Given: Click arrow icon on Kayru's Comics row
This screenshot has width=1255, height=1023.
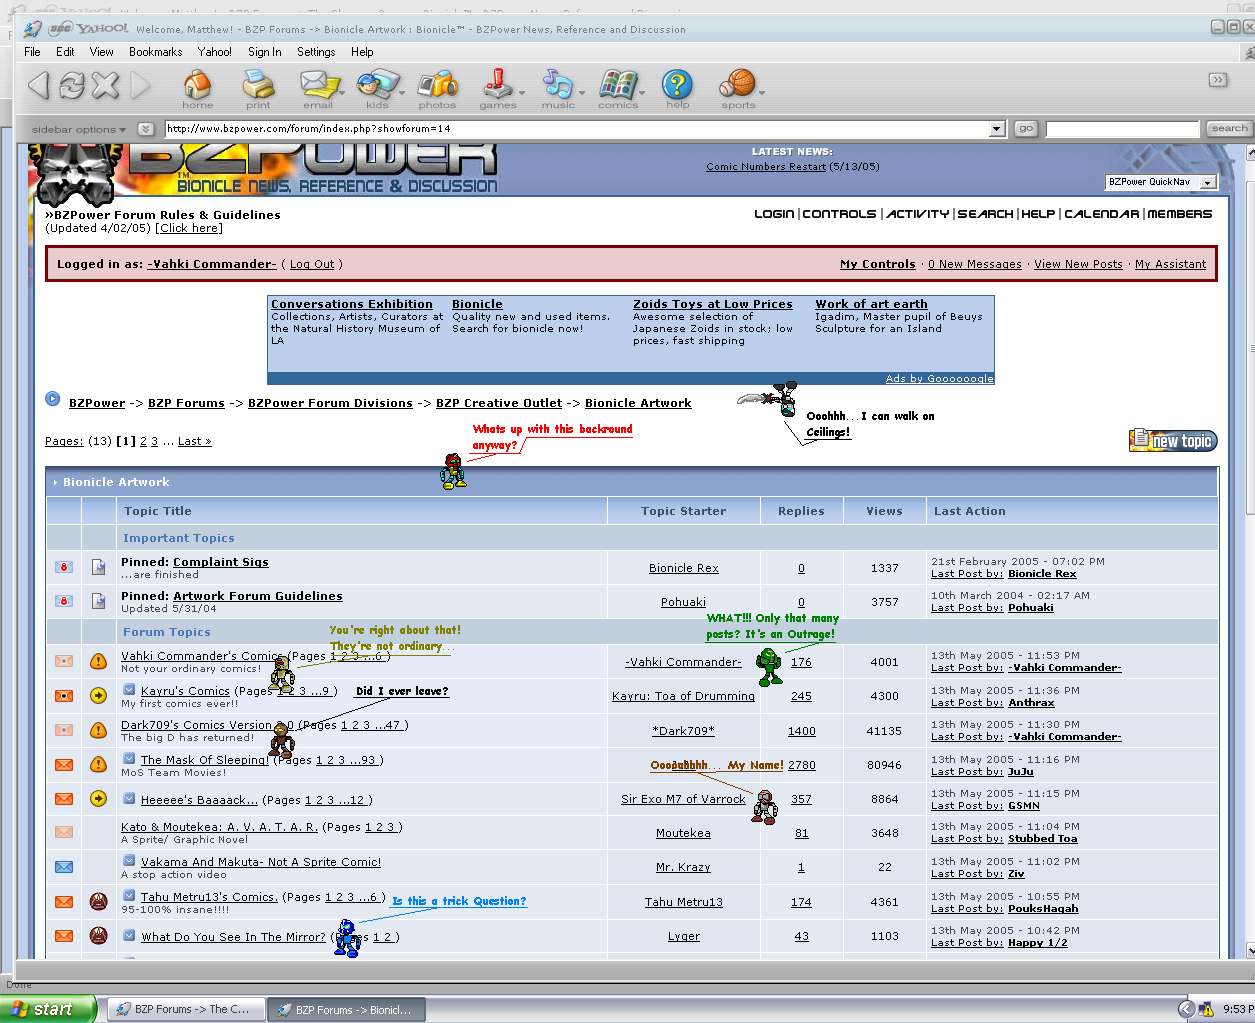Looking at the screenshot, I should tap(98, 695).
